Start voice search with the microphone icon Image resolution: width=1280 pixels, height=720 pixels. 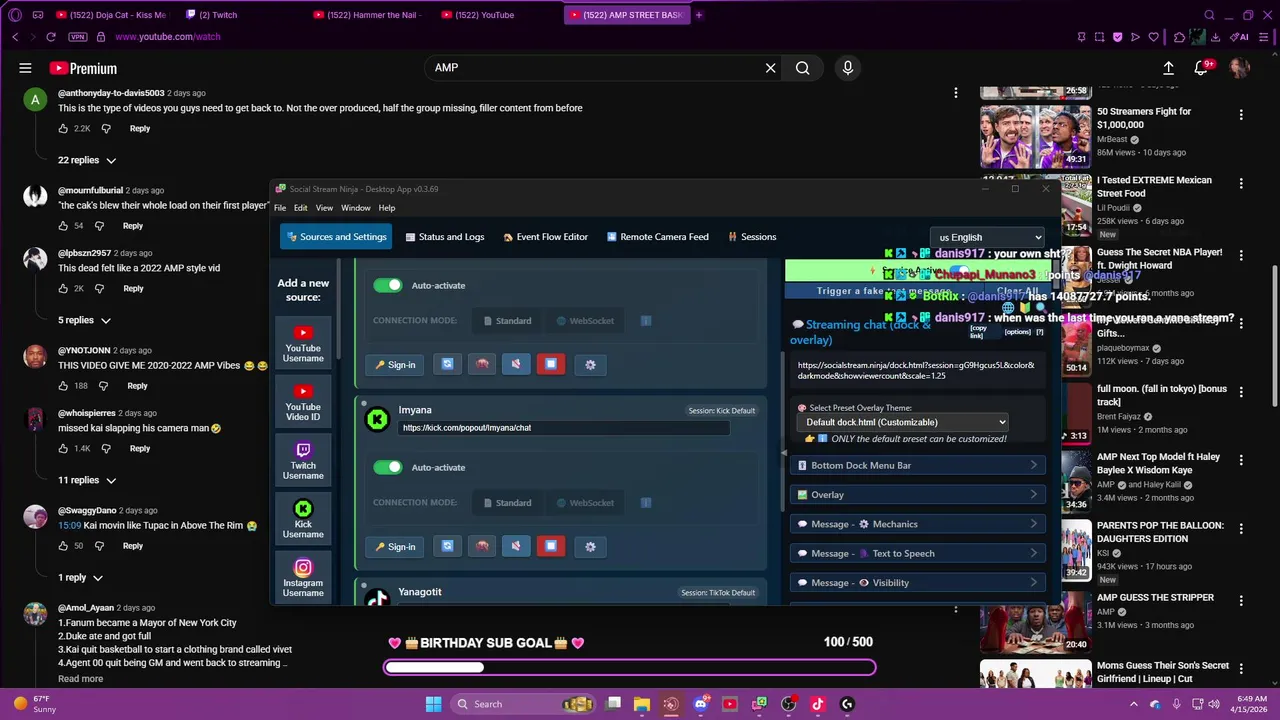click(x=848, y=68)
